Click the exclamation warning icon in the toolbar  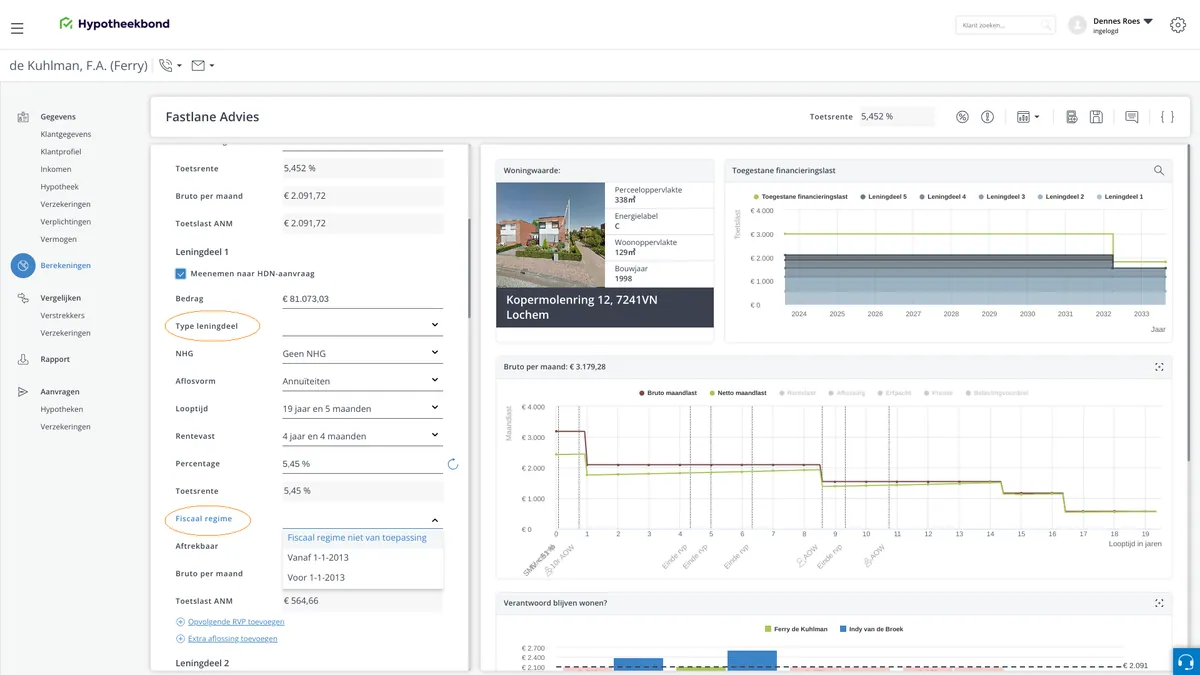987,117
